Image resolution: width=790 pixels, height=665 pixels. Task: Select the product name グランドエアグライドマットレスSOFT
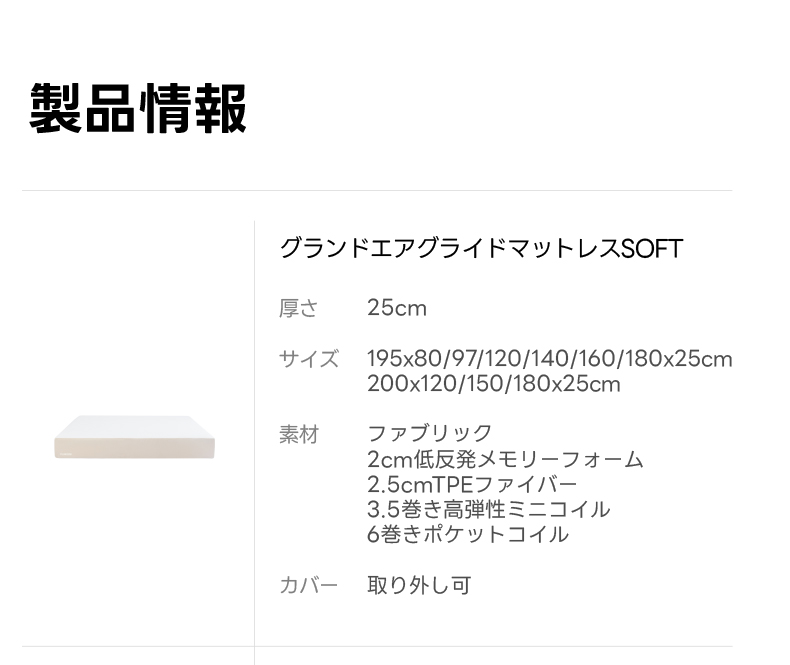point(481,248)
